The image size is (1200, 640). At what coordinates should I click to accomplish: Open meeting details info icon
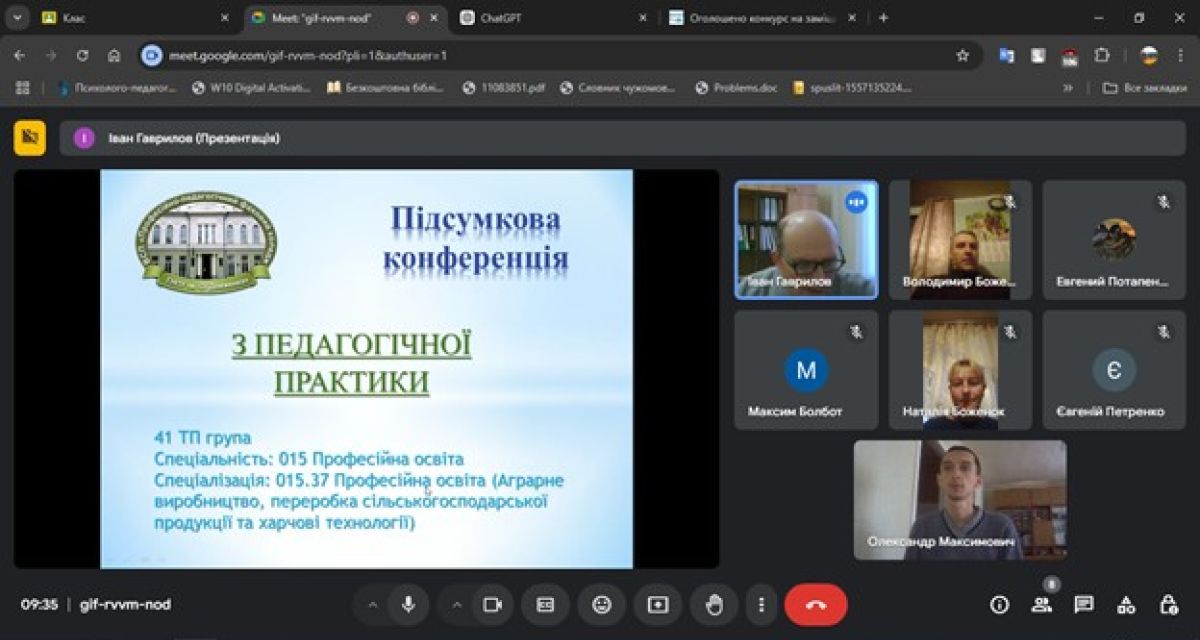coord(998,605)
